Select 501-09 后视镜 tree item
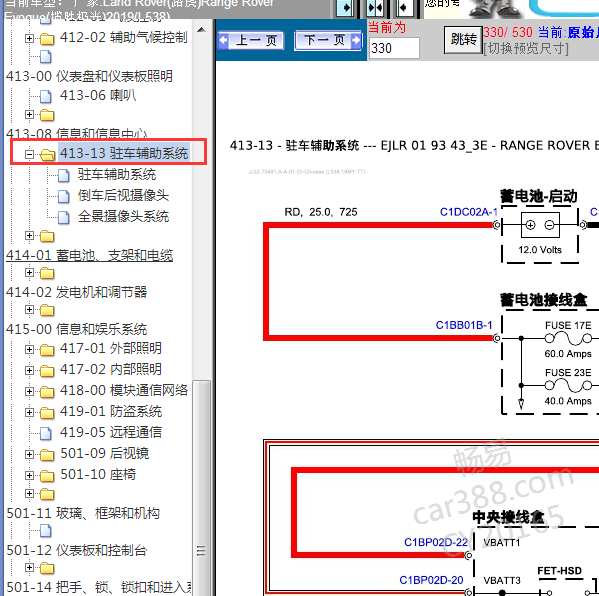Viewport: 599px width, 596px height. click(x=104, y=453)
